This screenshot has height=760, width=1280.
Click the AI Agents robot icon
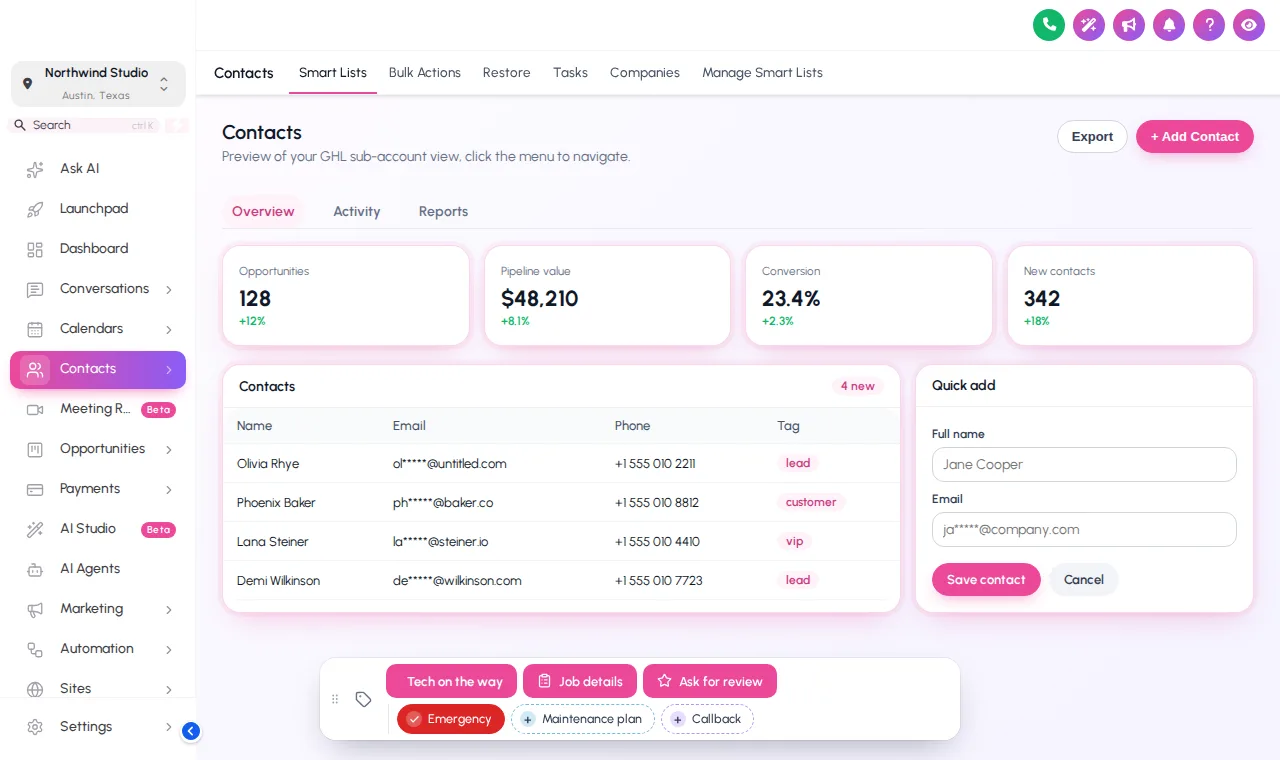(35, 569)
